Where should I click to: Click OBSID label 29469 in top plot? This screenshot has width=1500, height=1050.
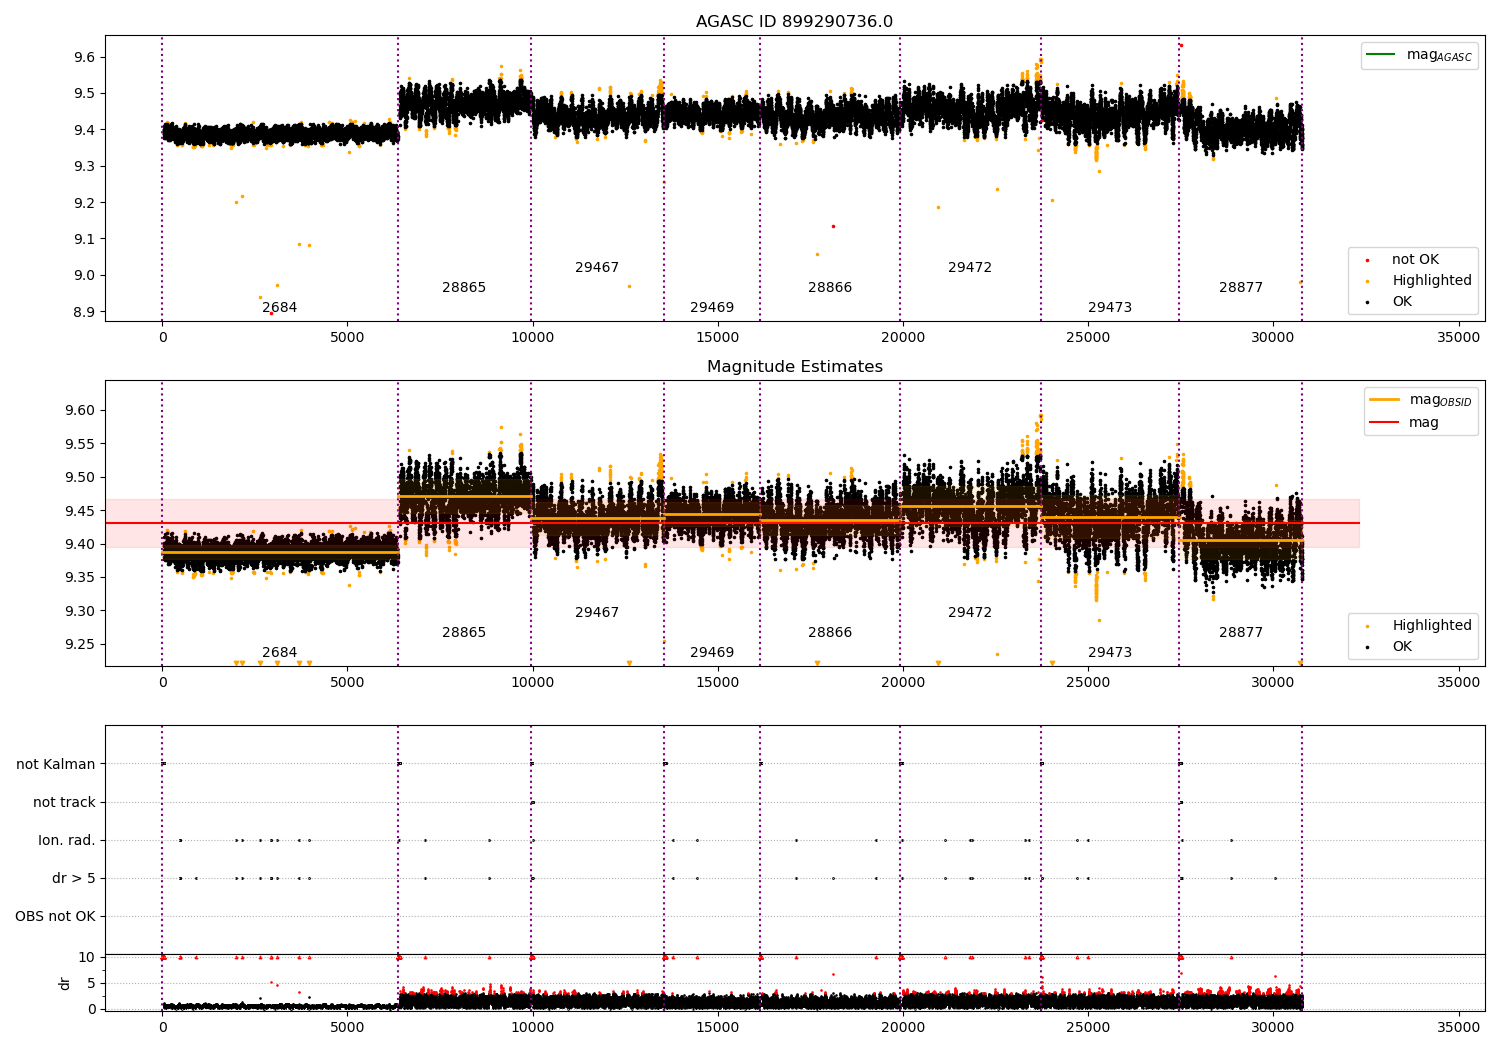[x=712, y=308]
